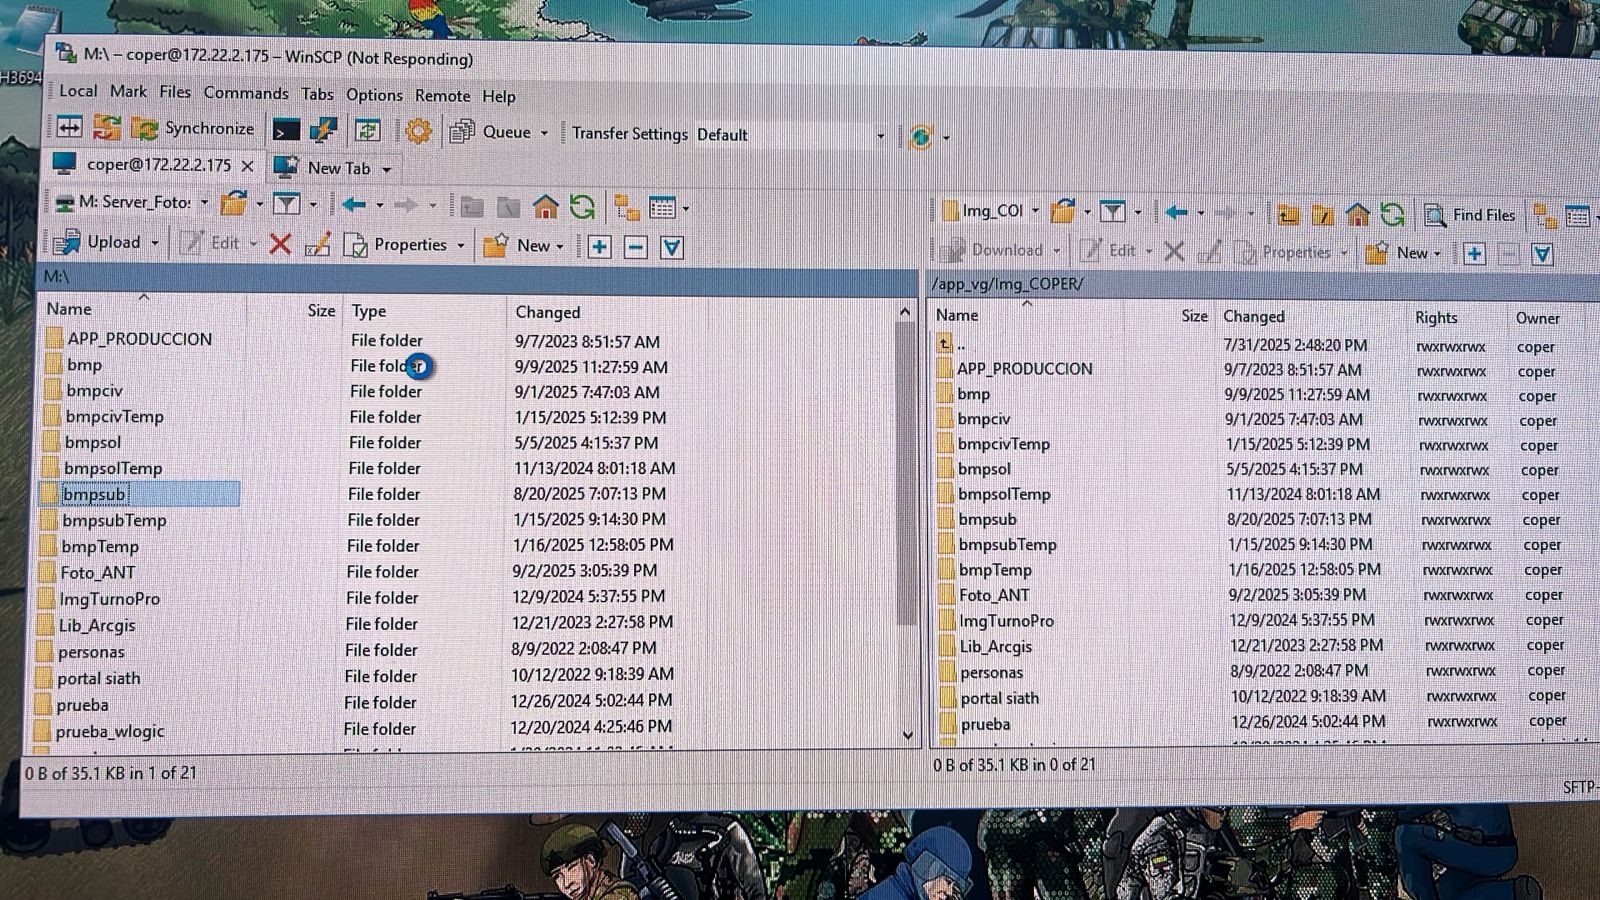The image size is (1600, 900).
Task: Toggle the filter on the local panel
Action: [x=287, y=204]
